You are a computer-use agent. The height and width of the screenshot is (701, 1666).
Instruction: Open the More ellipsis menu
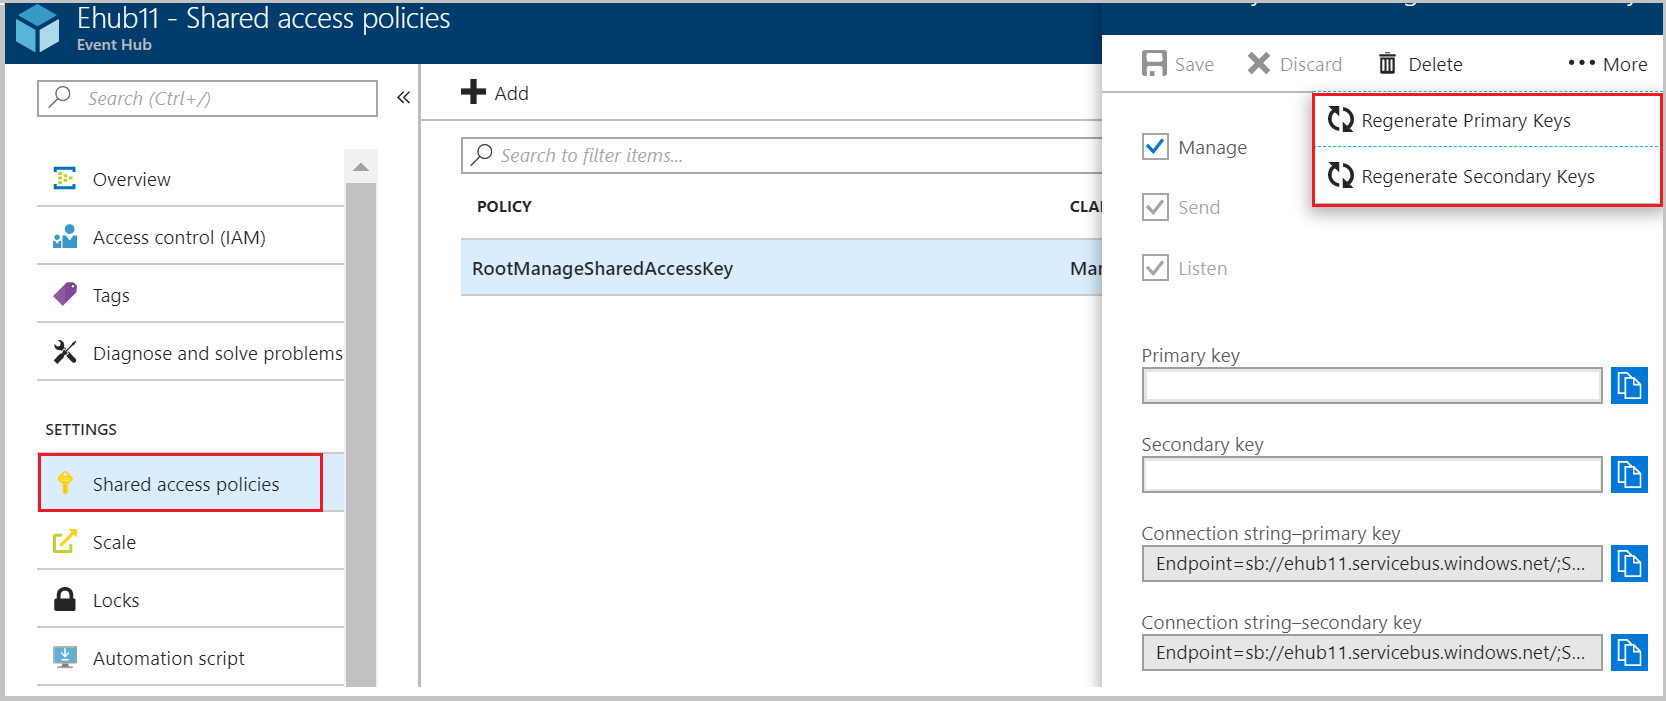point(1607,64)
